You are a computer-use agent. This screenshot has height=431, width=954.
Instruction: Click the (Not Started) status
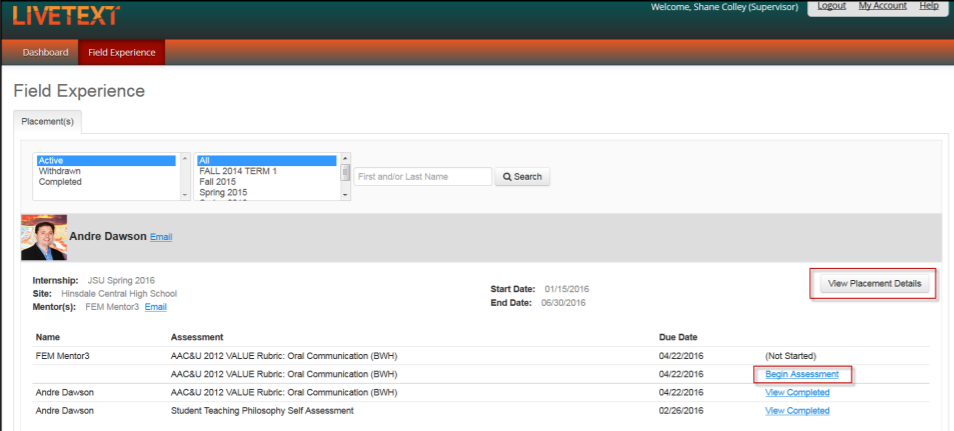click(790, 356)
